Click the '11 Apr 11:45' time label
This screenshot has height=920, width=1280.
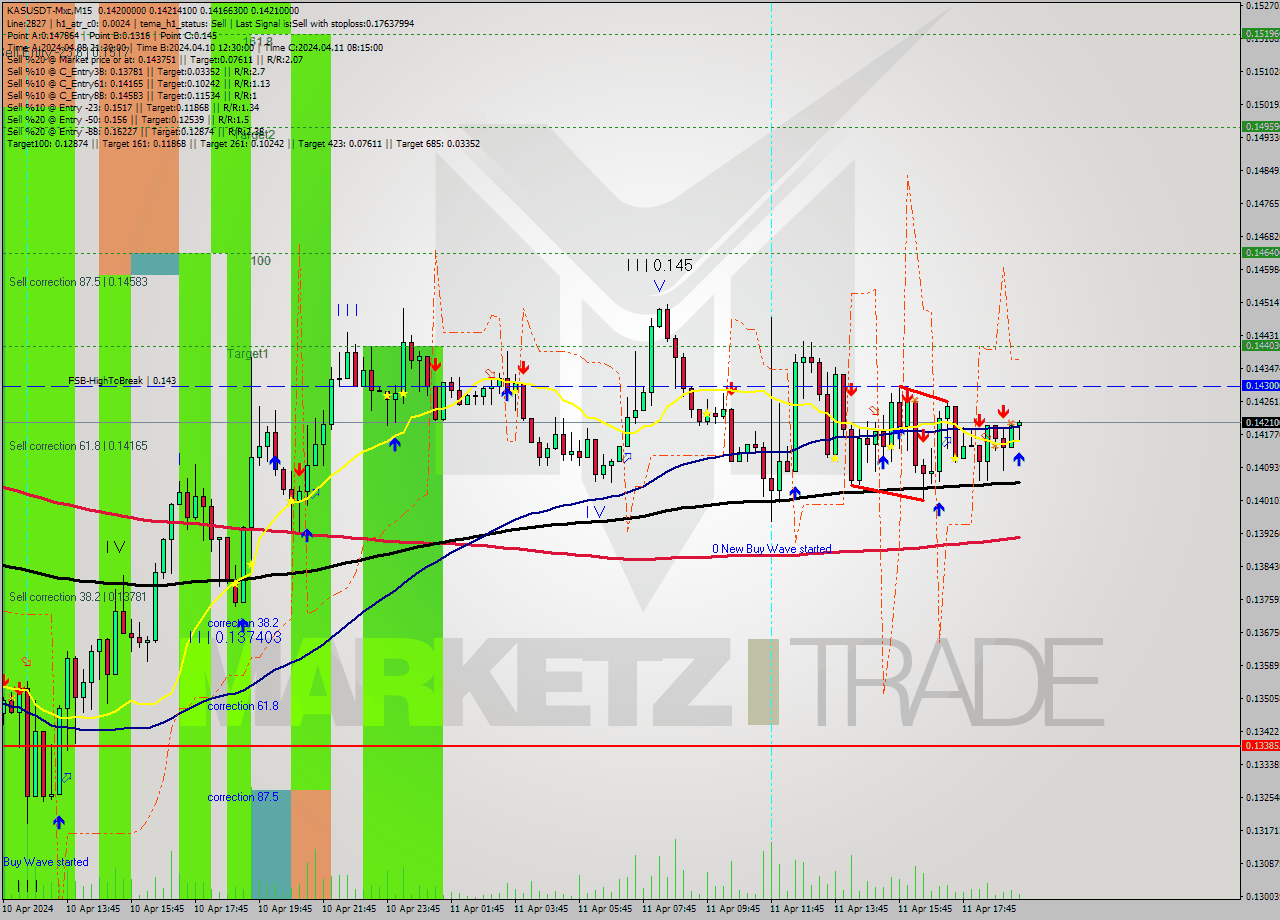[x=797, y=909]
